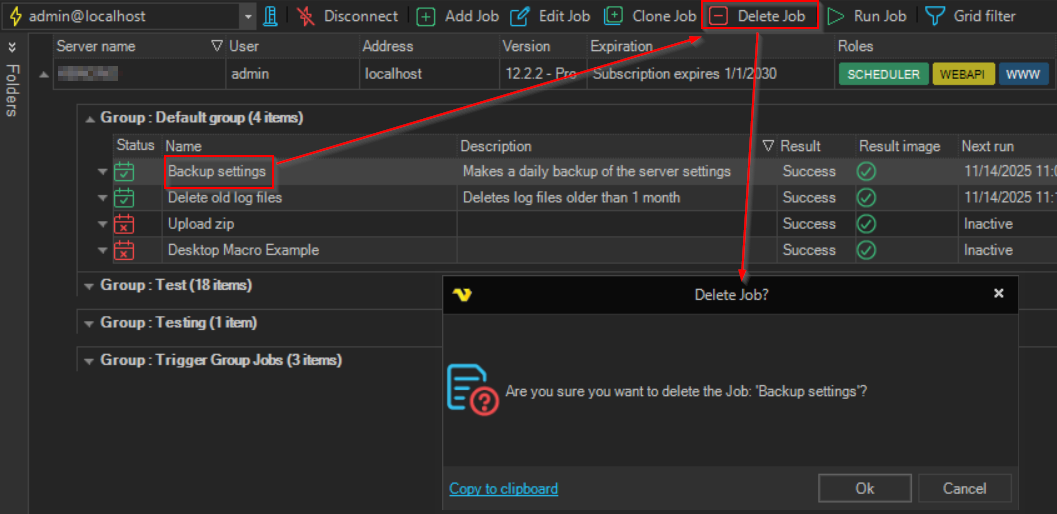Click the server icon beside connection dropdown
The width and height of the screenshot is (1057, 514).
(271, 16)
